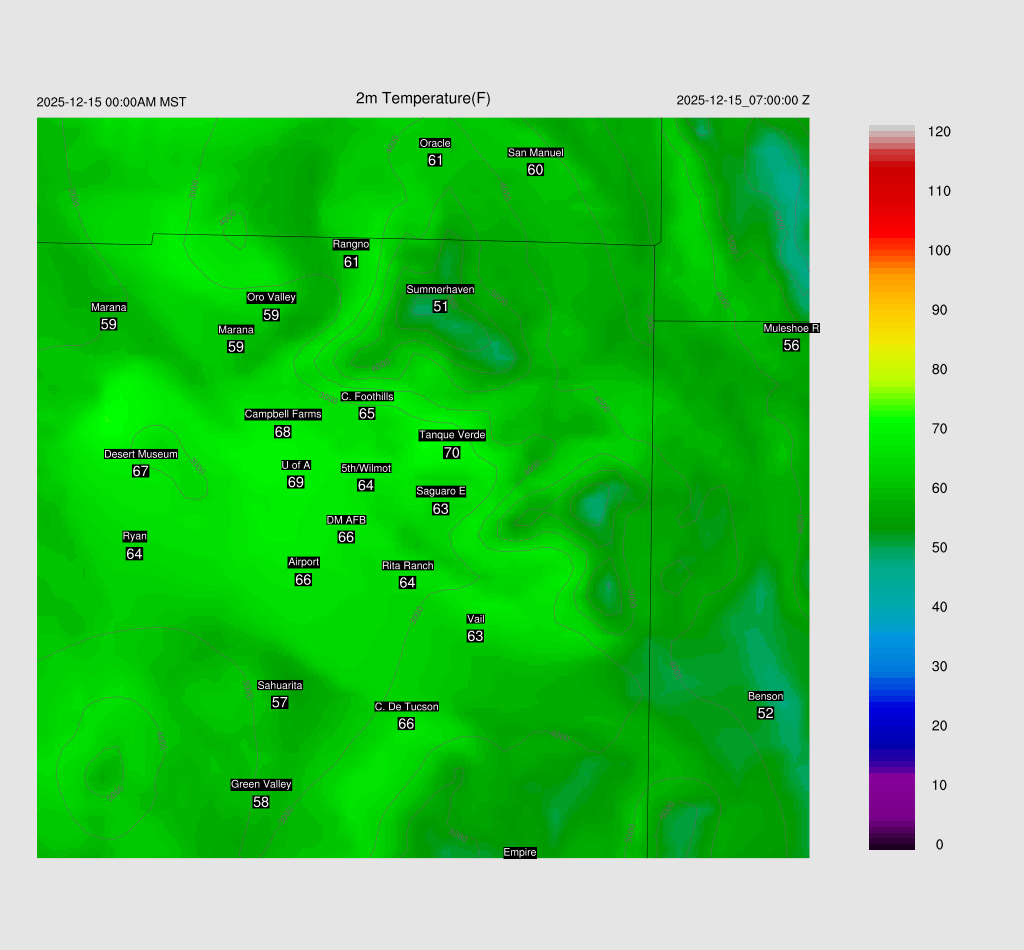
Task: Pick the purple band near 10 on colorbar
Action: [891, 785]
